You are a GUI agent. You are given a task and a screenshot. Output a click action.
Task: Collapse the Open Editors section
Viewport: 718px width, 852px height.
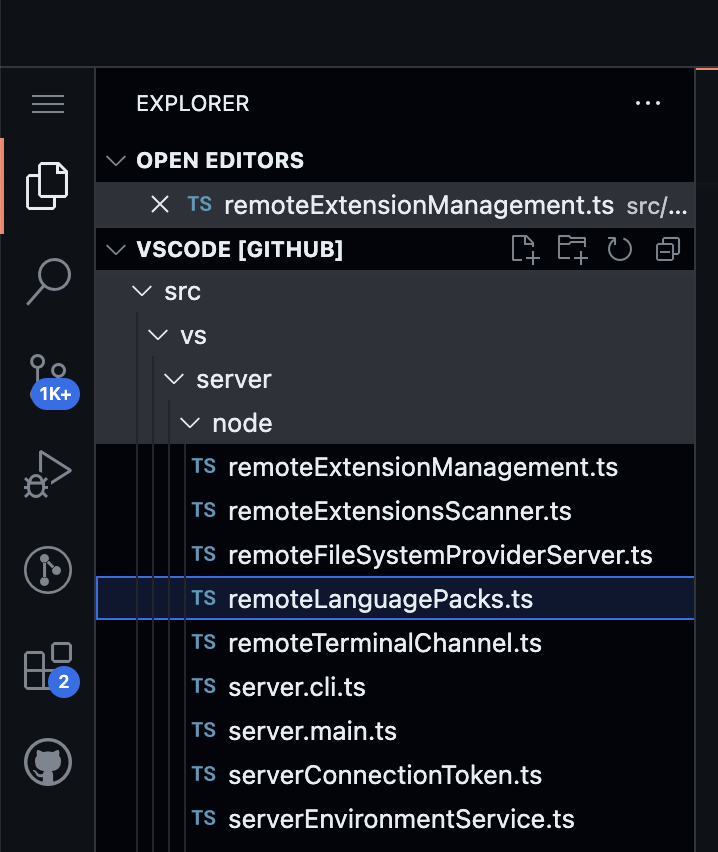[116, 160]
